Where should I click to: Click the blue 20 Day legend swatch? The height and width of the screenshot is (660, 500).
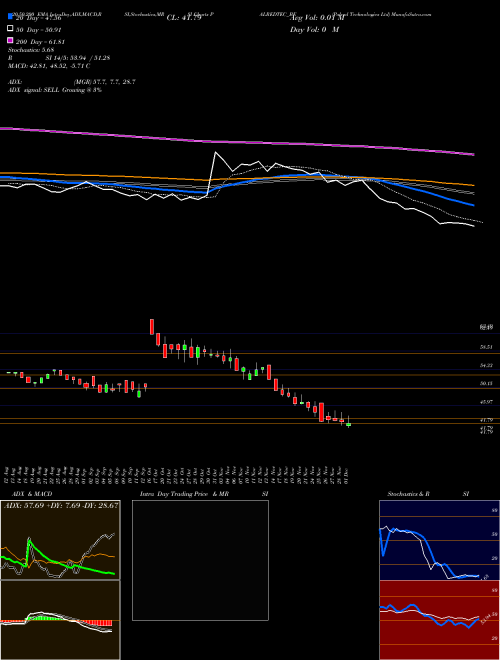[x=10, y=17]
